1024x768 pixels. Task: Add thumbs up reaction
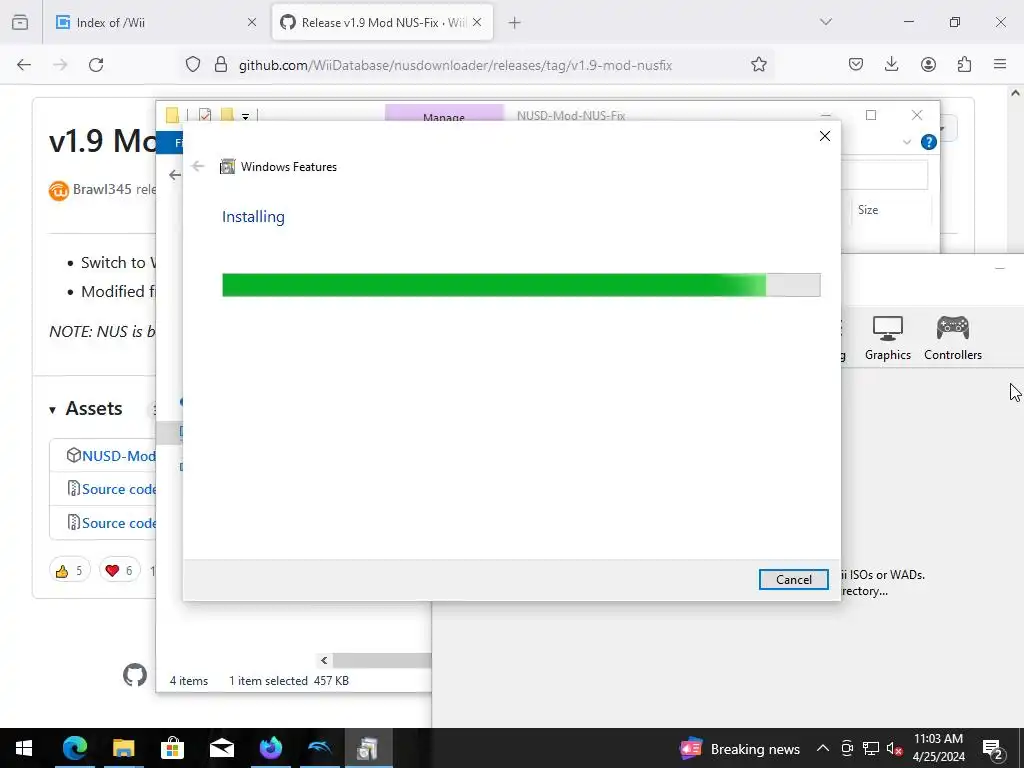pos(69,571)
